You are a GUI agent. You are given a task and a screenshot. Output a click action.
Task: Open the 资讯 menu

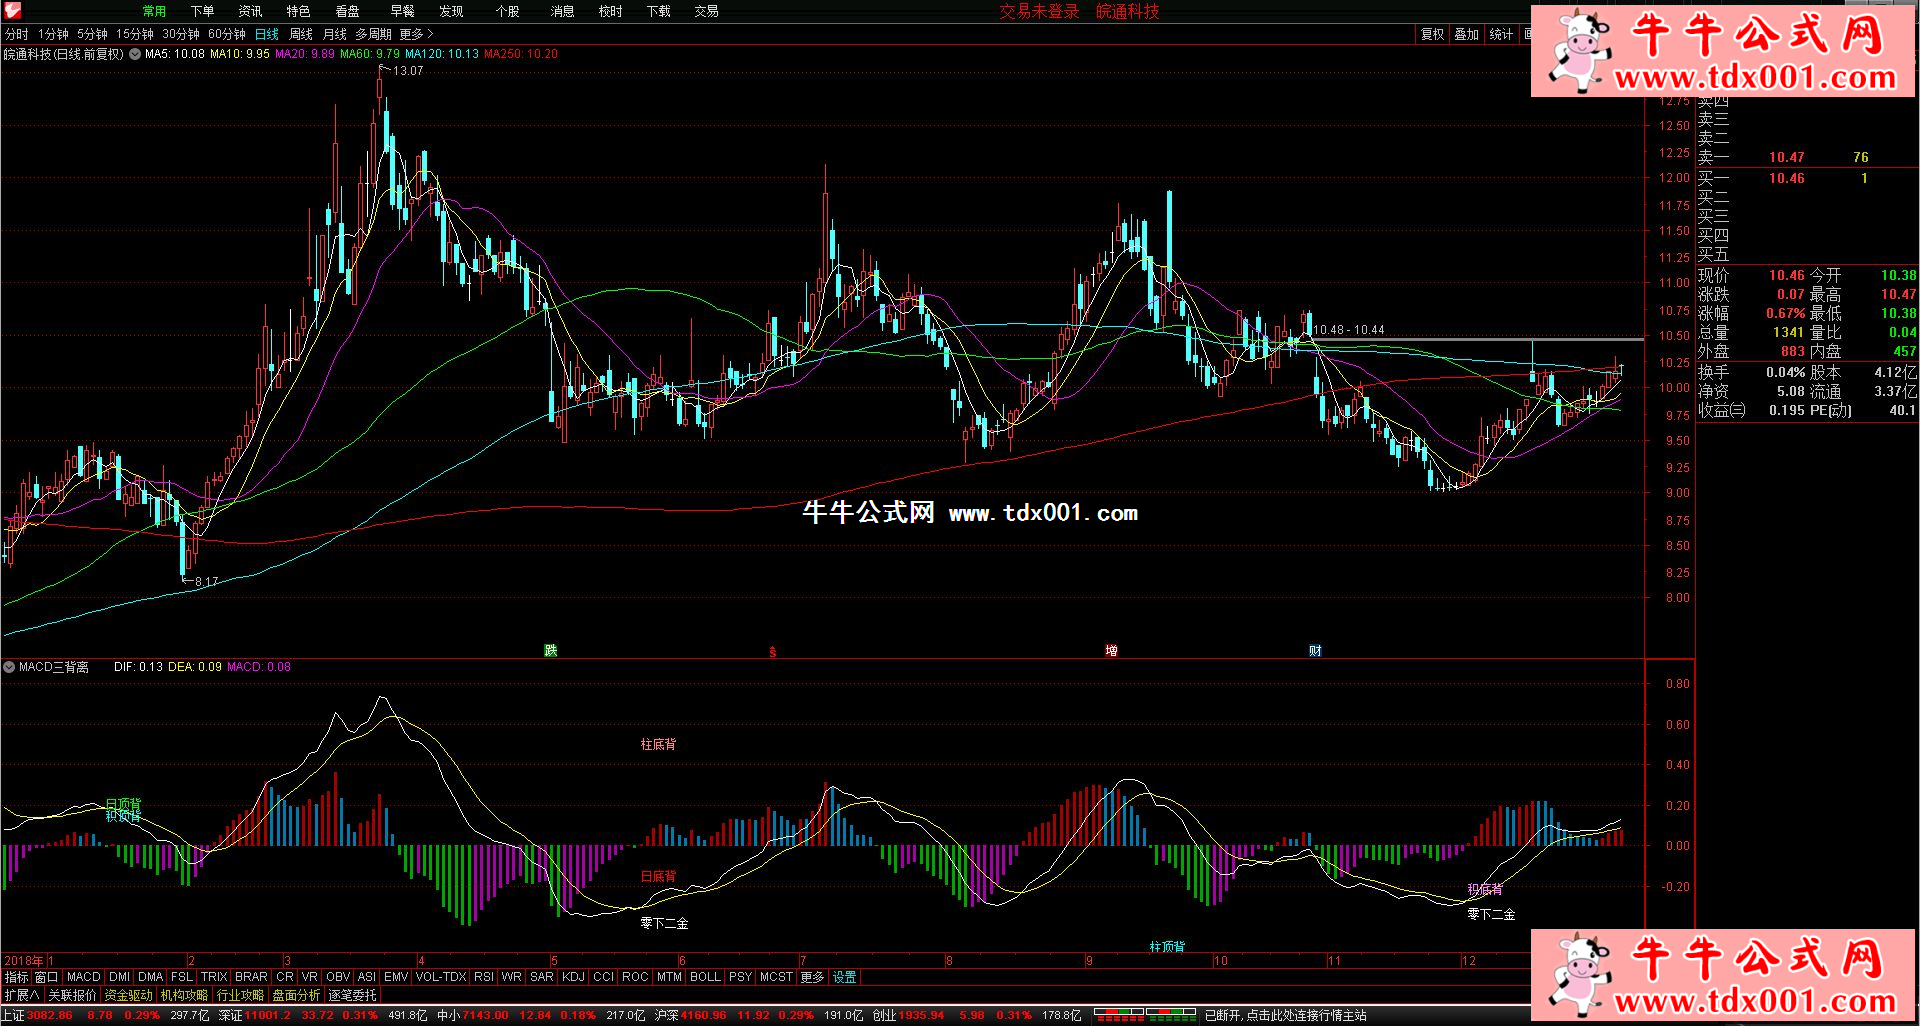coord(250,11)
